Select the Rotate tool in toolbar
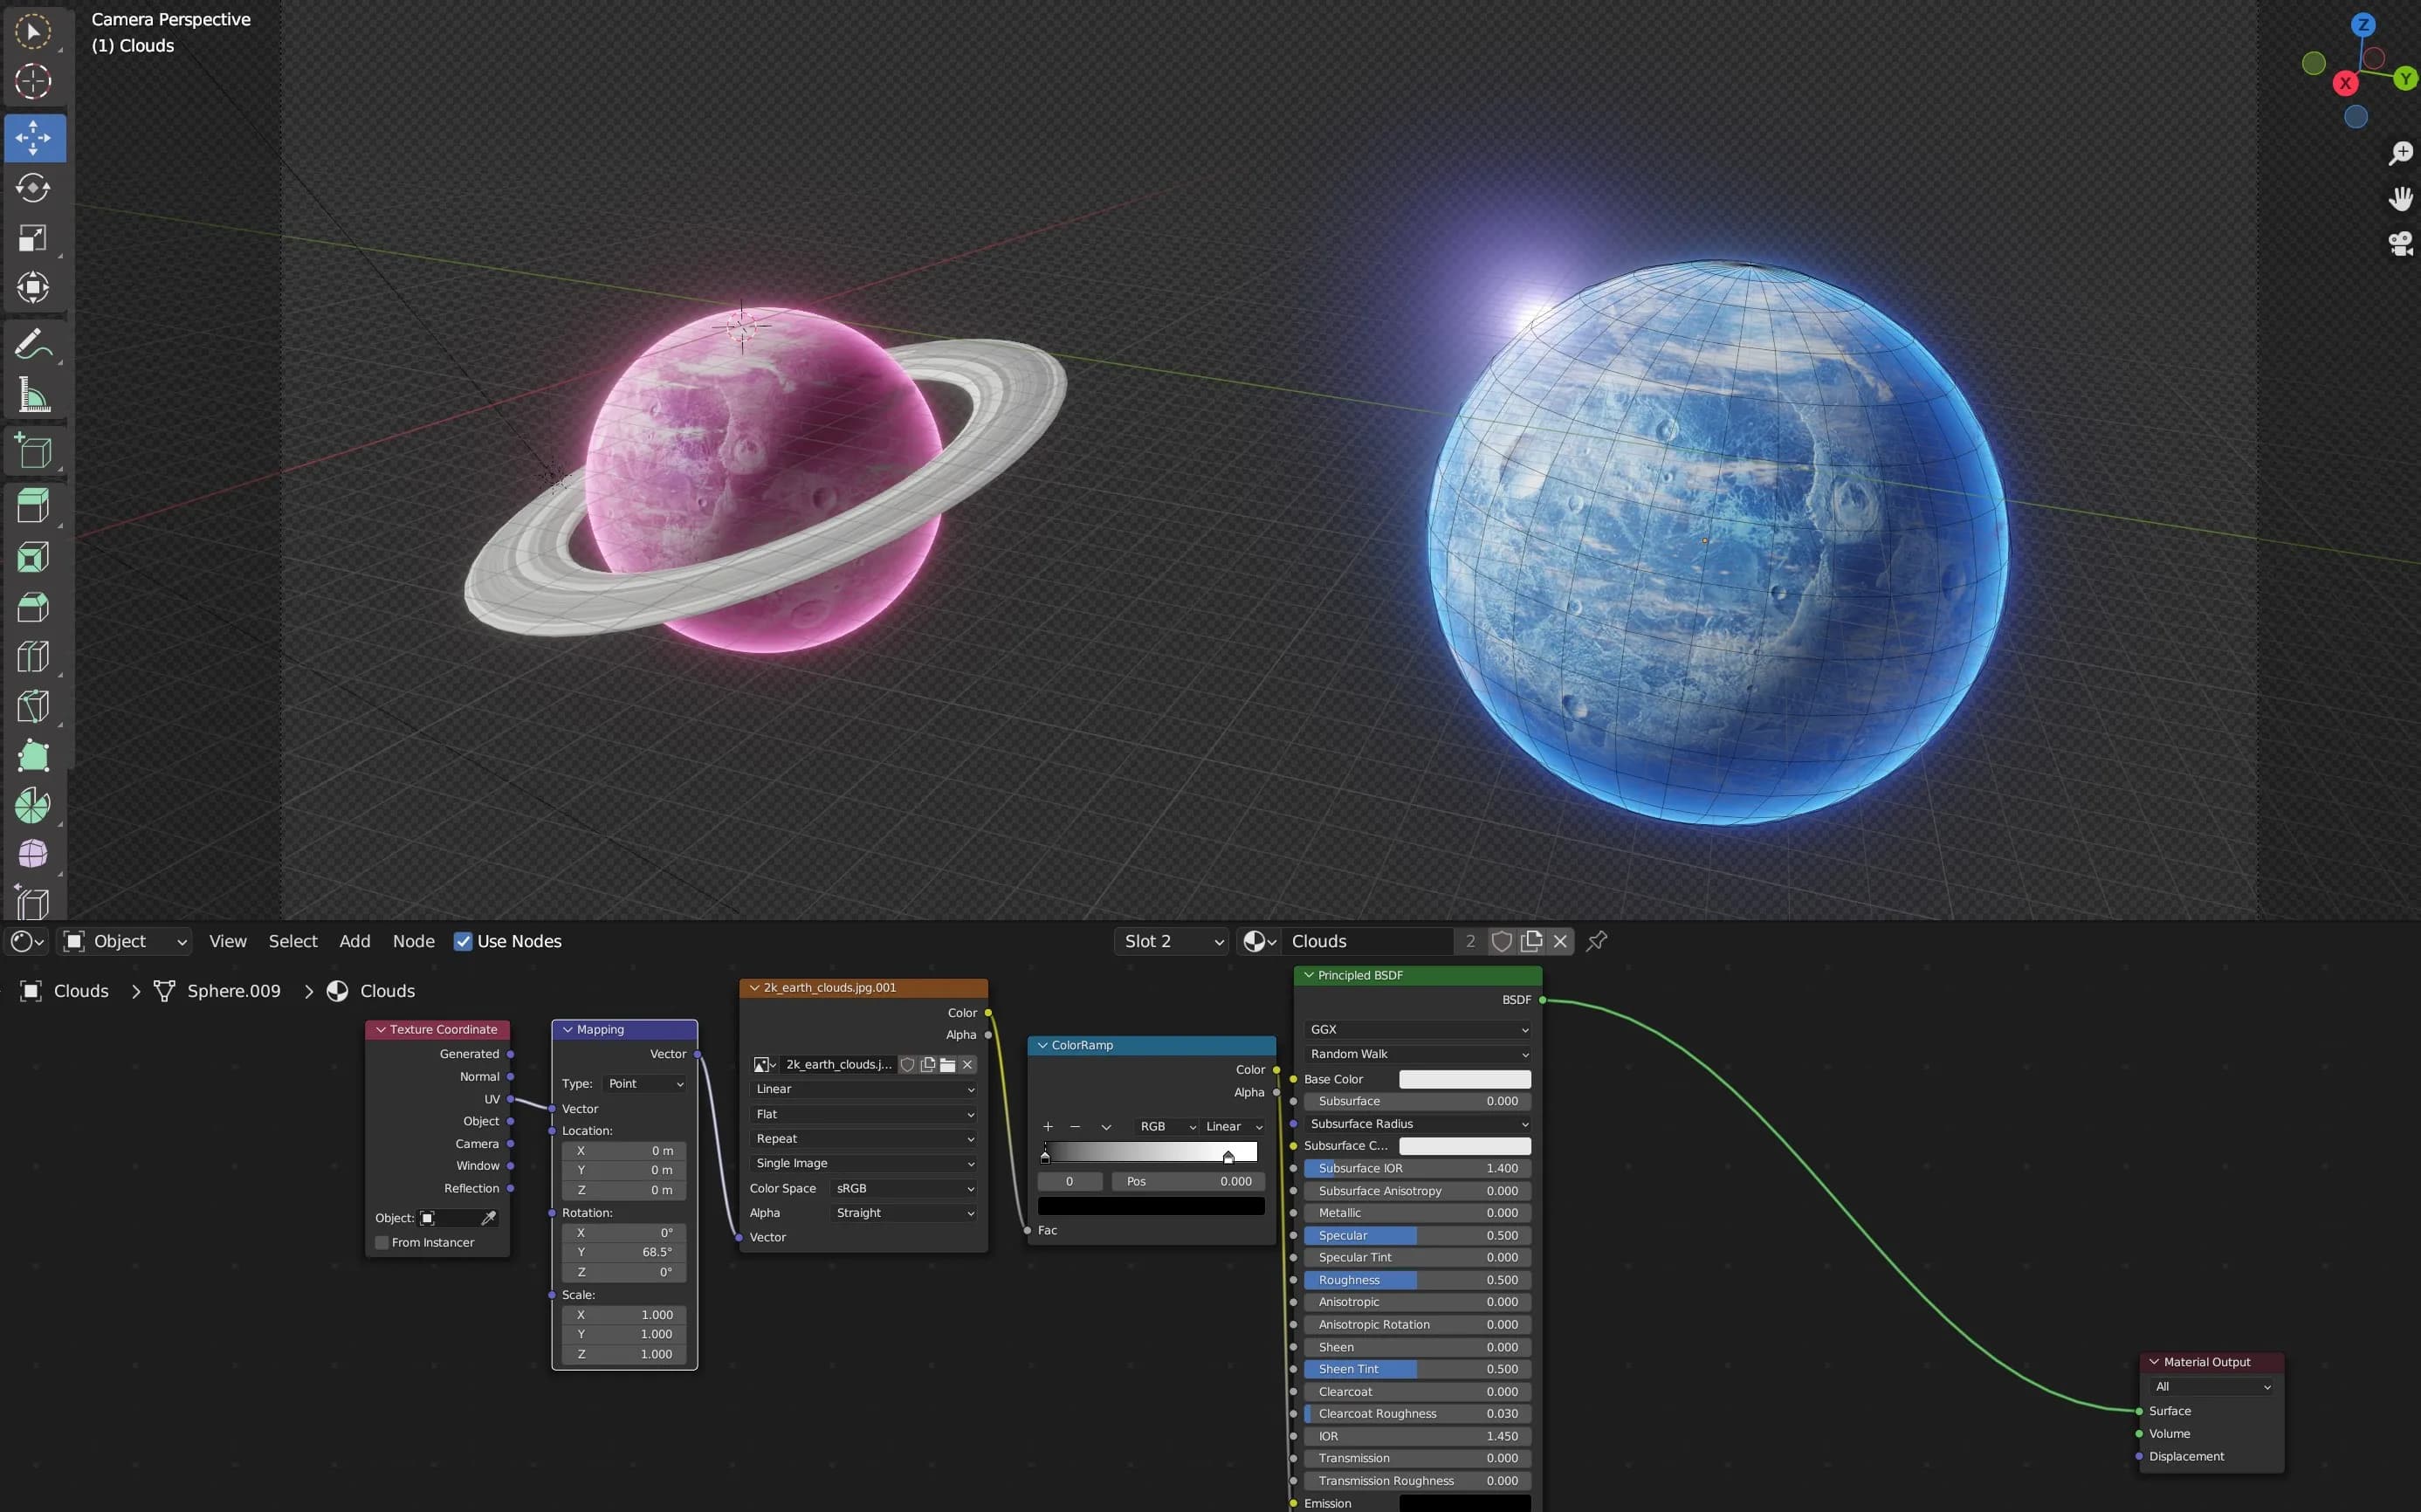 (x=33, y=188)
